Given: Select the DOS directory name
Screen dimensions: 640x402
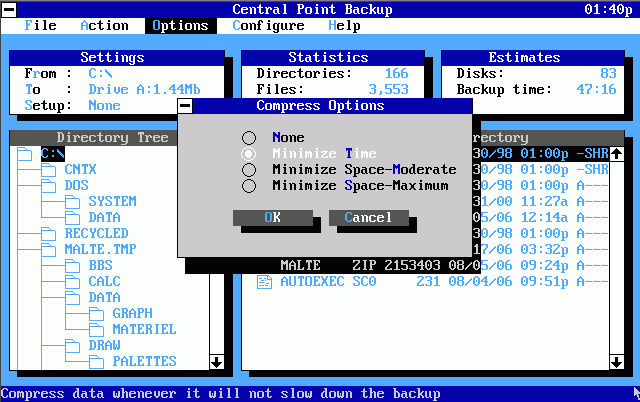Looking at the screenshot, I should [x=76, y=185].
